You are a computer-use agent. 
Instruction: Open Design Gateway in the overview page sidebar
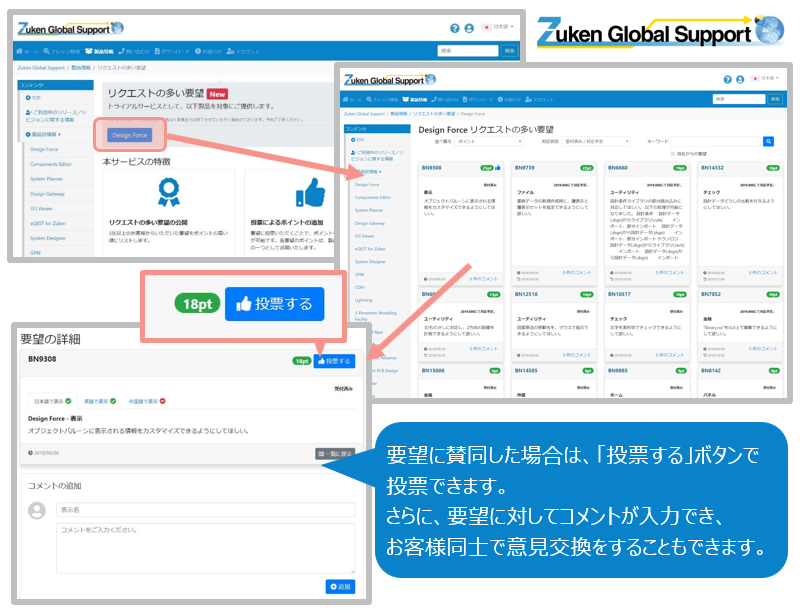(47, 194)
